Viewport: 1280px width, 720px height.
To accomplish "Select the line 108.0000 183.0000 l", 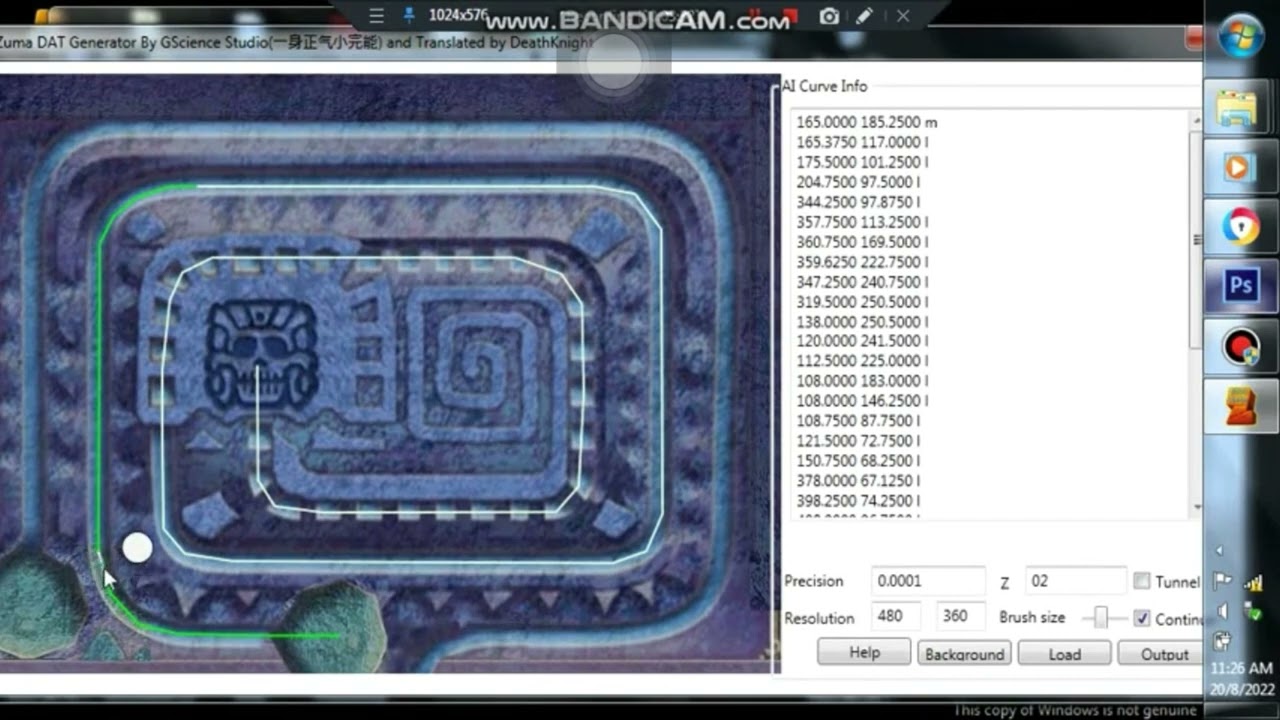I will tap(862, 381).
